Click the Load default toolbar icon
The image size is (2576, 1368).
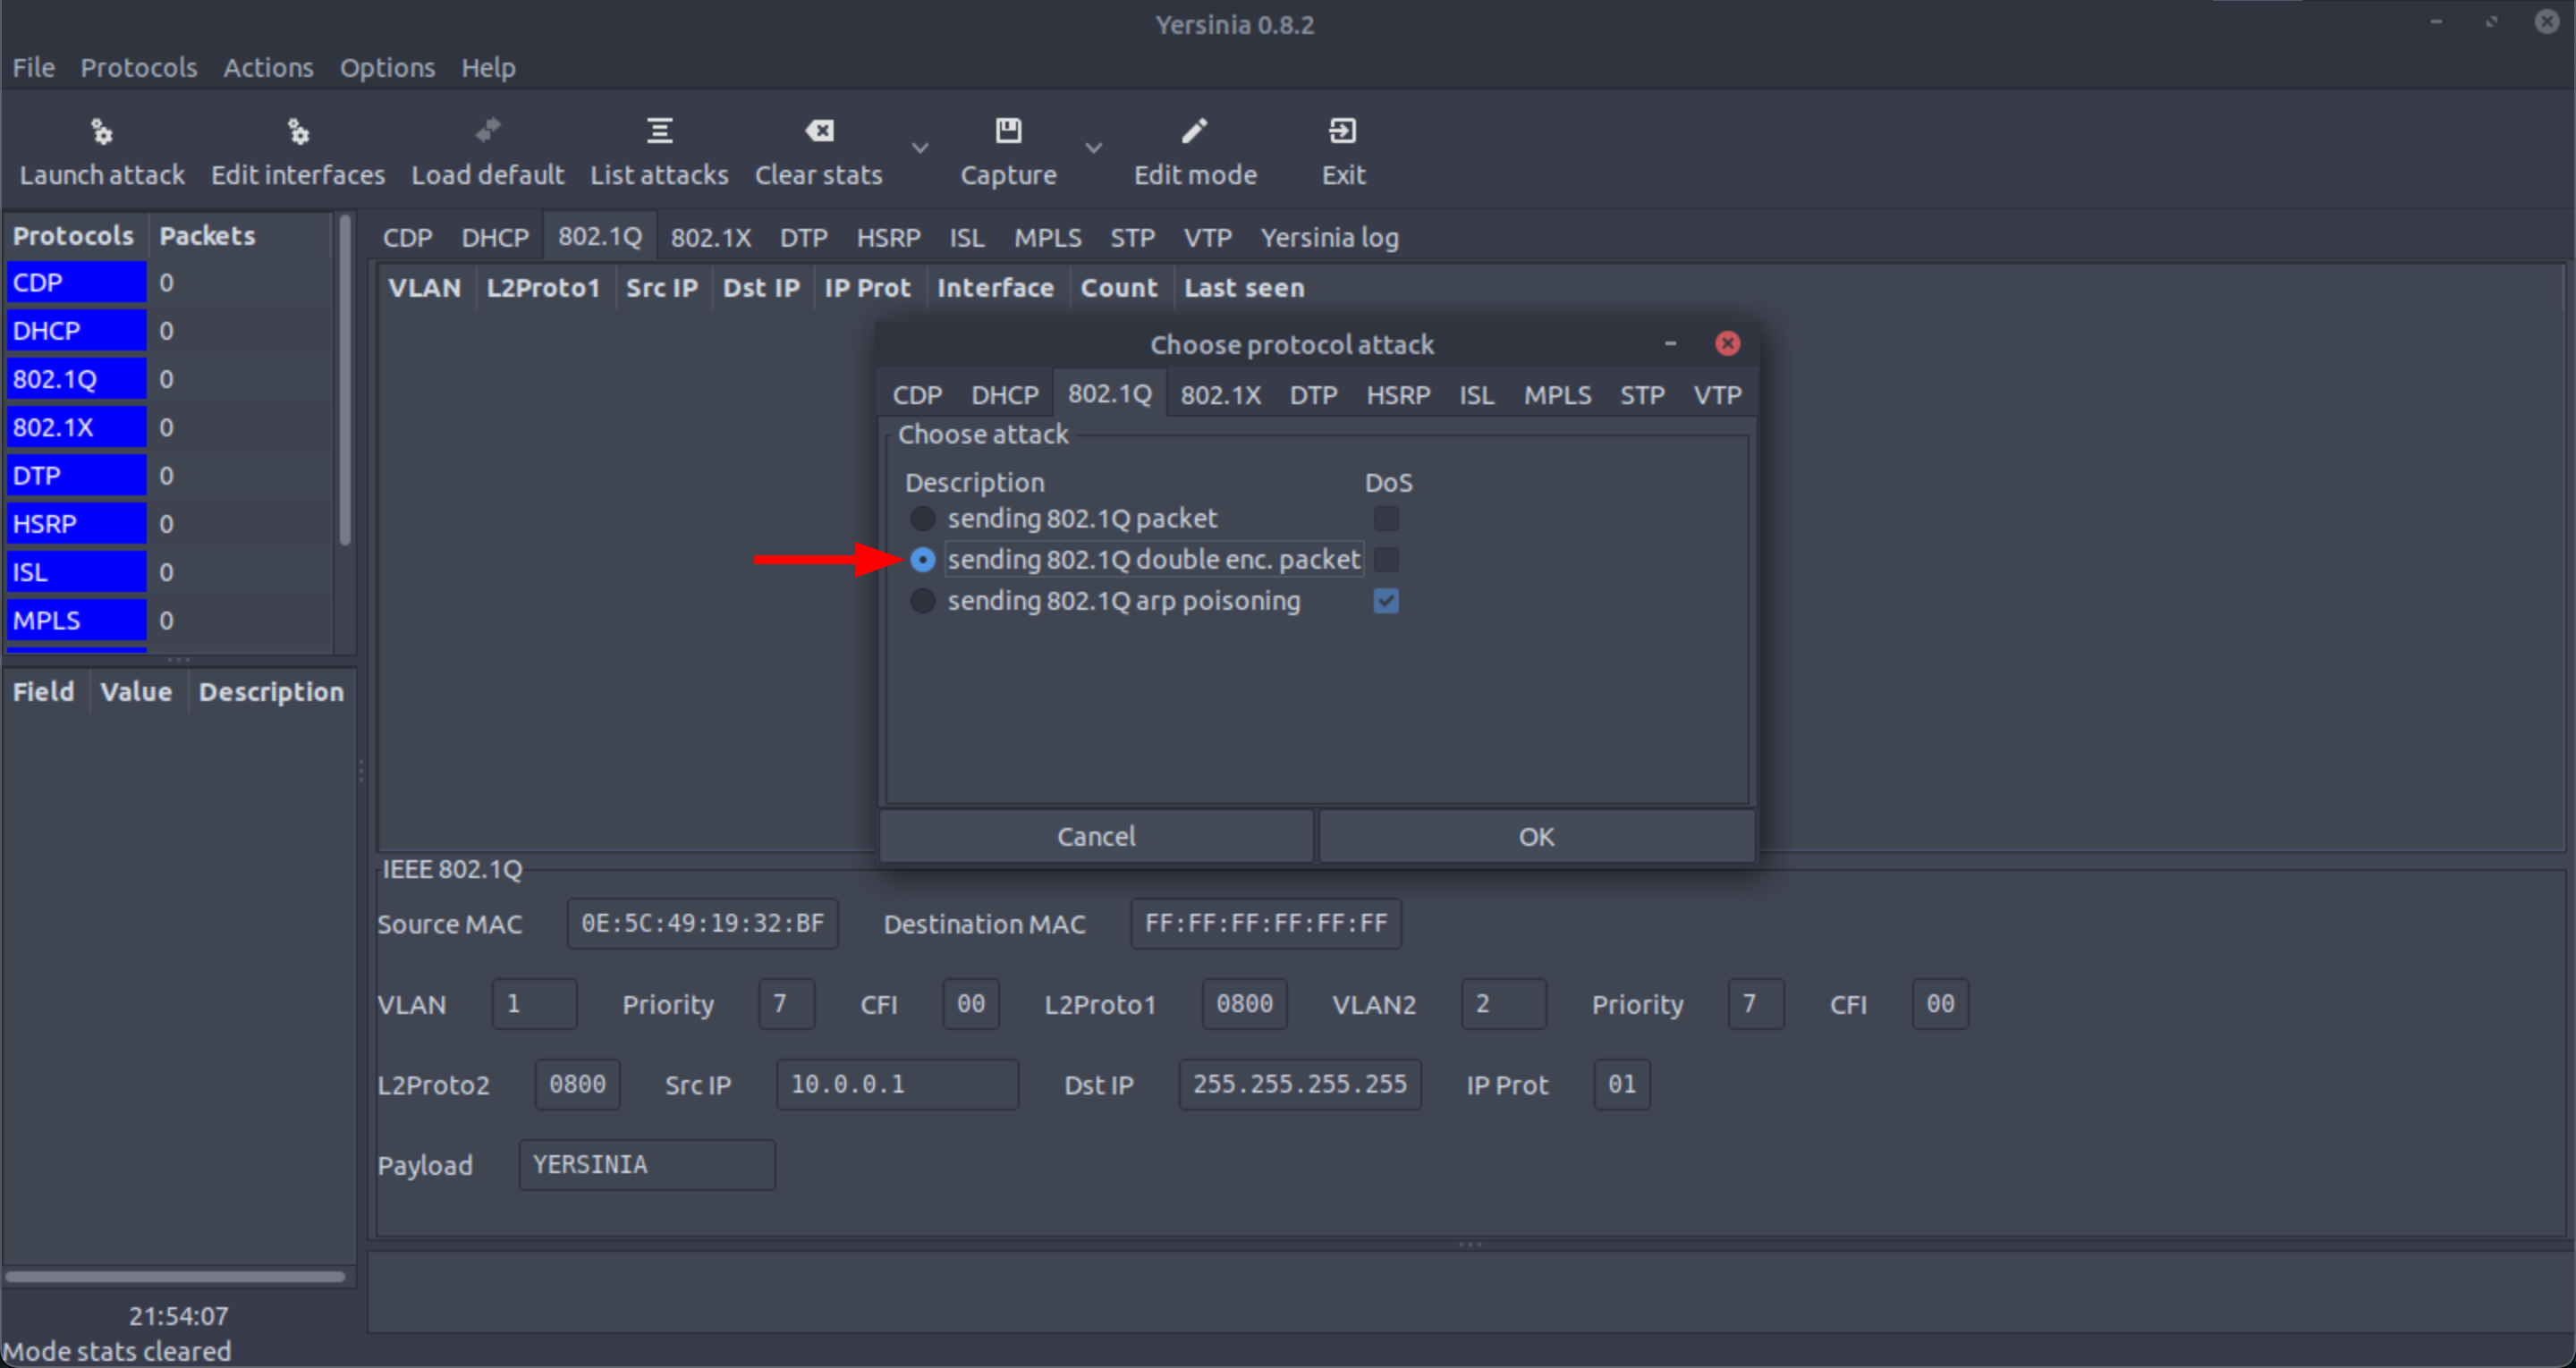[488, 131]
